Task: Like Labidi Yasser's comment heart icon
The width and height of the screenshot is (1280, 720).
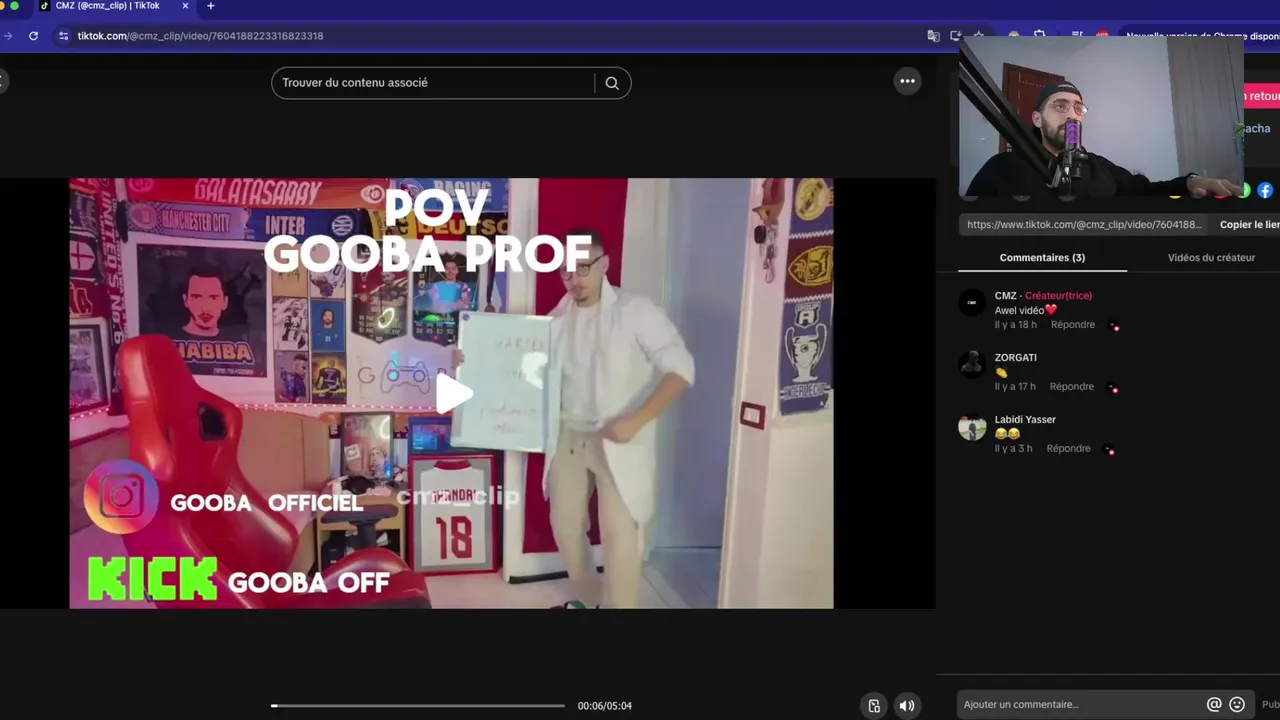Action: click(1109, 450)
